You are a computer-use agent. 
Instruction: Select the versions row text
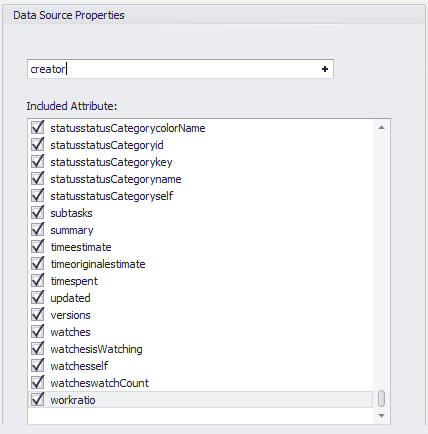tap(70, 315)
